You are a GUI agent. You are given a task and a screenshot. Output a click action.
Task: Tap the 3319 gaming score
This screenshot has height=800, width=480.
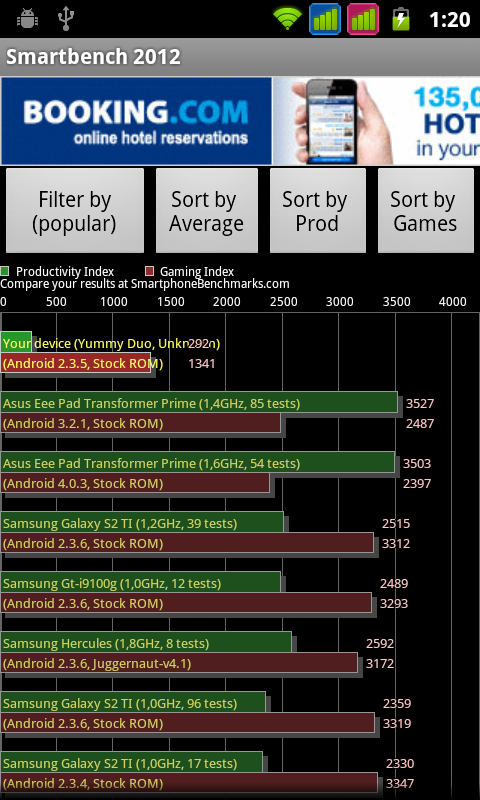point(397,724)
